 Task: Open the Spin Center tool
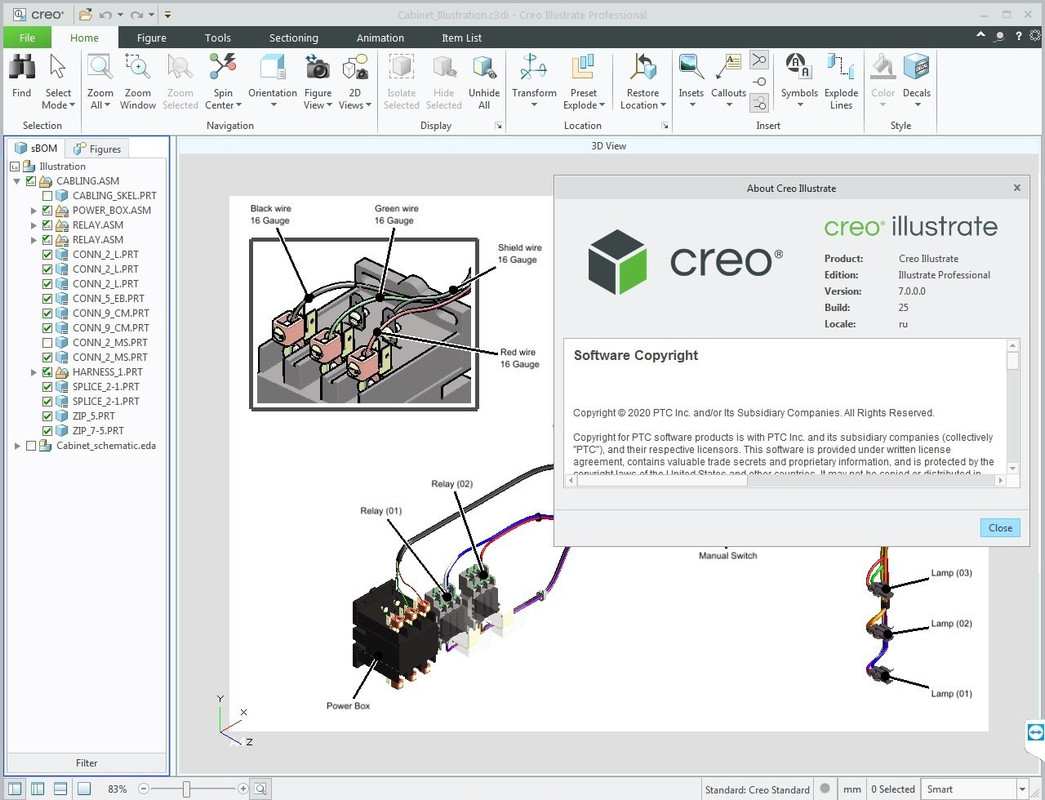pyautogui.click(x=223, y=81)
